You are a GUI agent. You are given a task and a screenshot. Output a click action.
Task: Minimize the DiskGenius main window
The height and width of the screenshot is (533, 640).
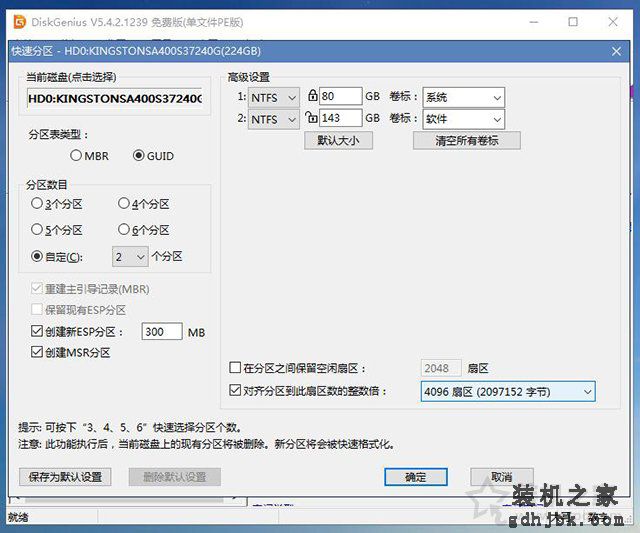534,22
